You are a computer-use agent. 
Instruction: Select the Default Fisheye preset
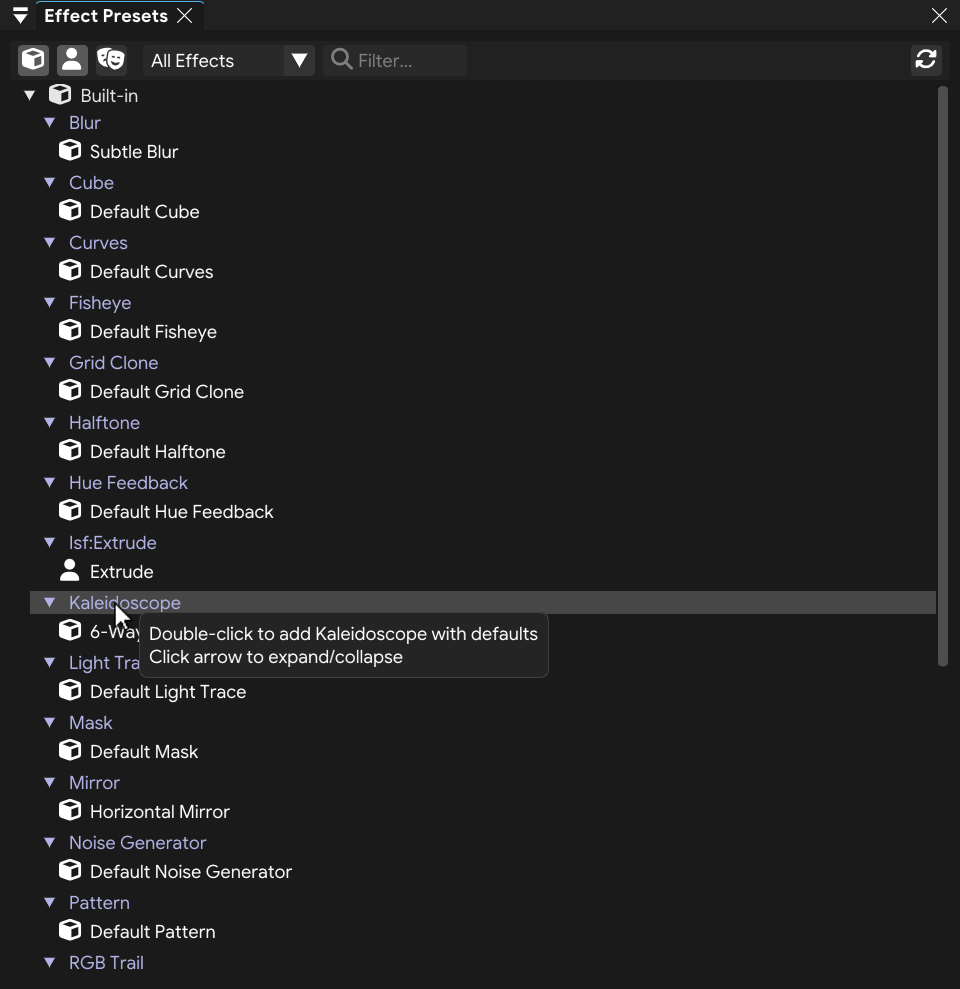click(153, 332)
